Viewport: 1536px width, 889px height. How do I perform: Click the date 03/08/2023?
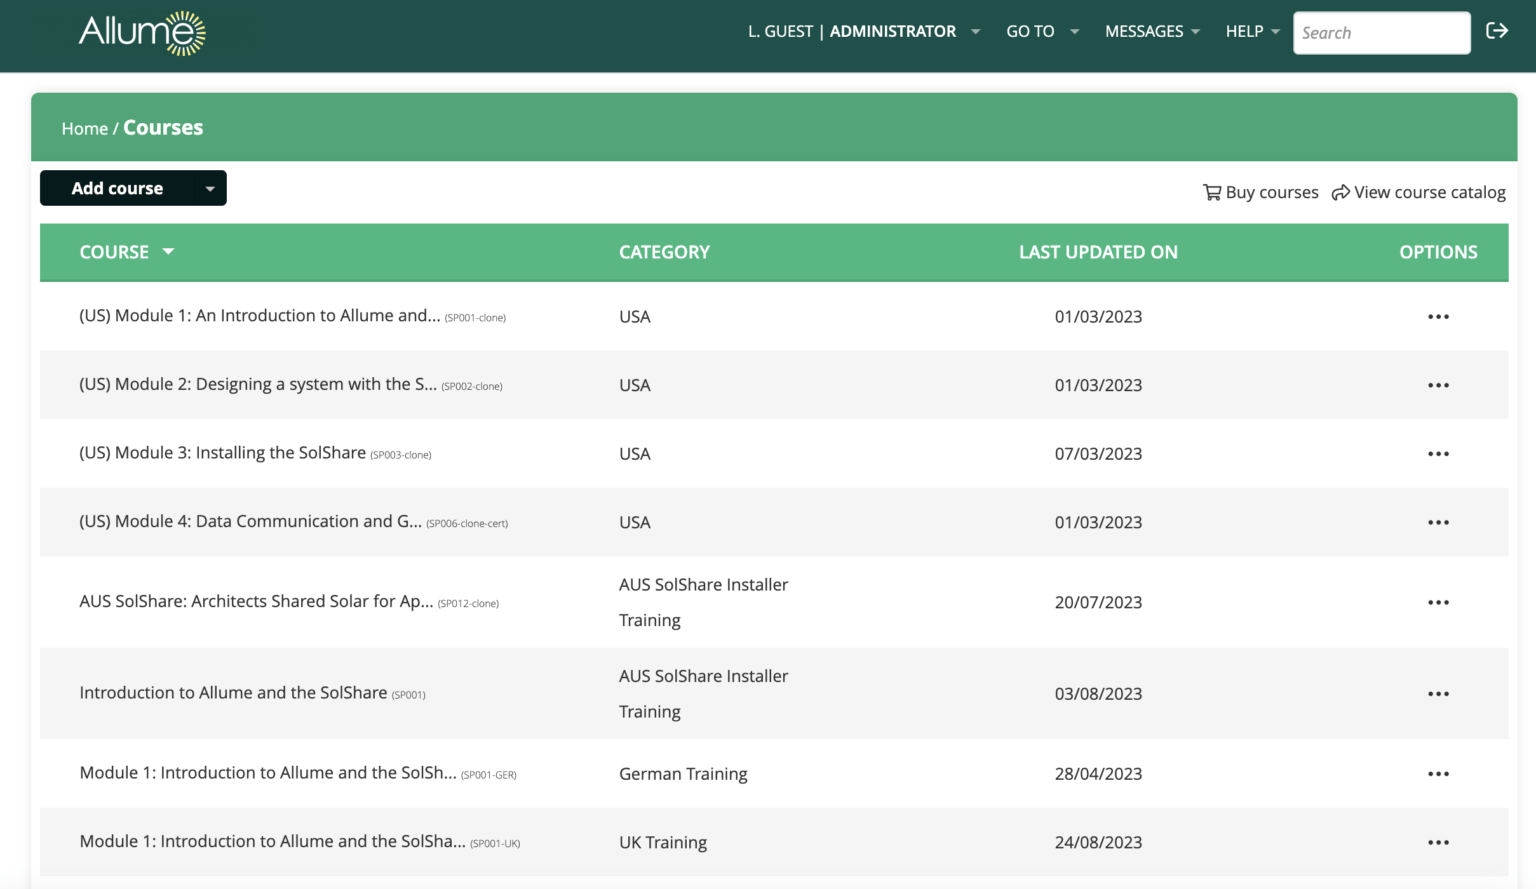(1098, 694)
